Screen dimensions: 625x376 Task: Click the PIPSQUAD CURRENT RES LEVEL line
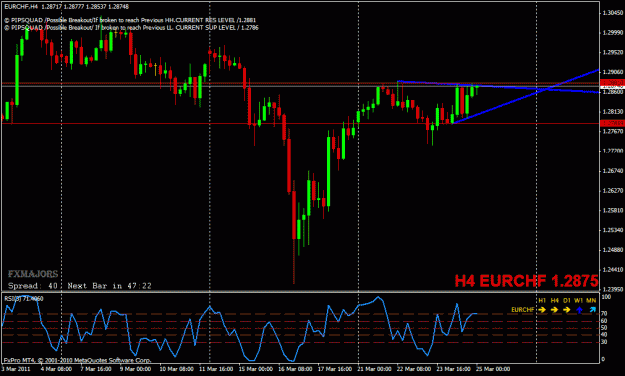tap(130, 20)
